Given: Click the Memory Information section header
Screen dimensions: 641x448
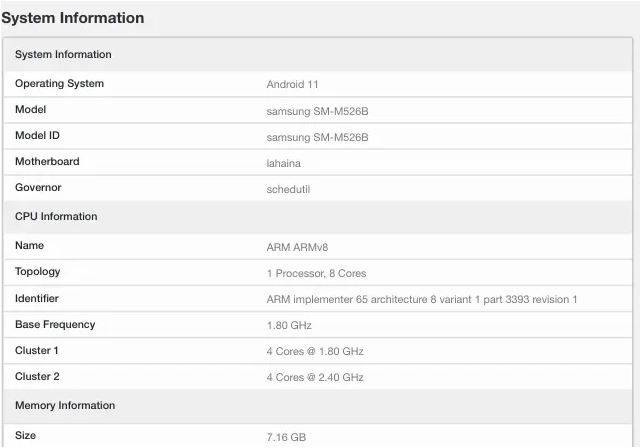Looking at the screenshot, I should click(65, 405).
